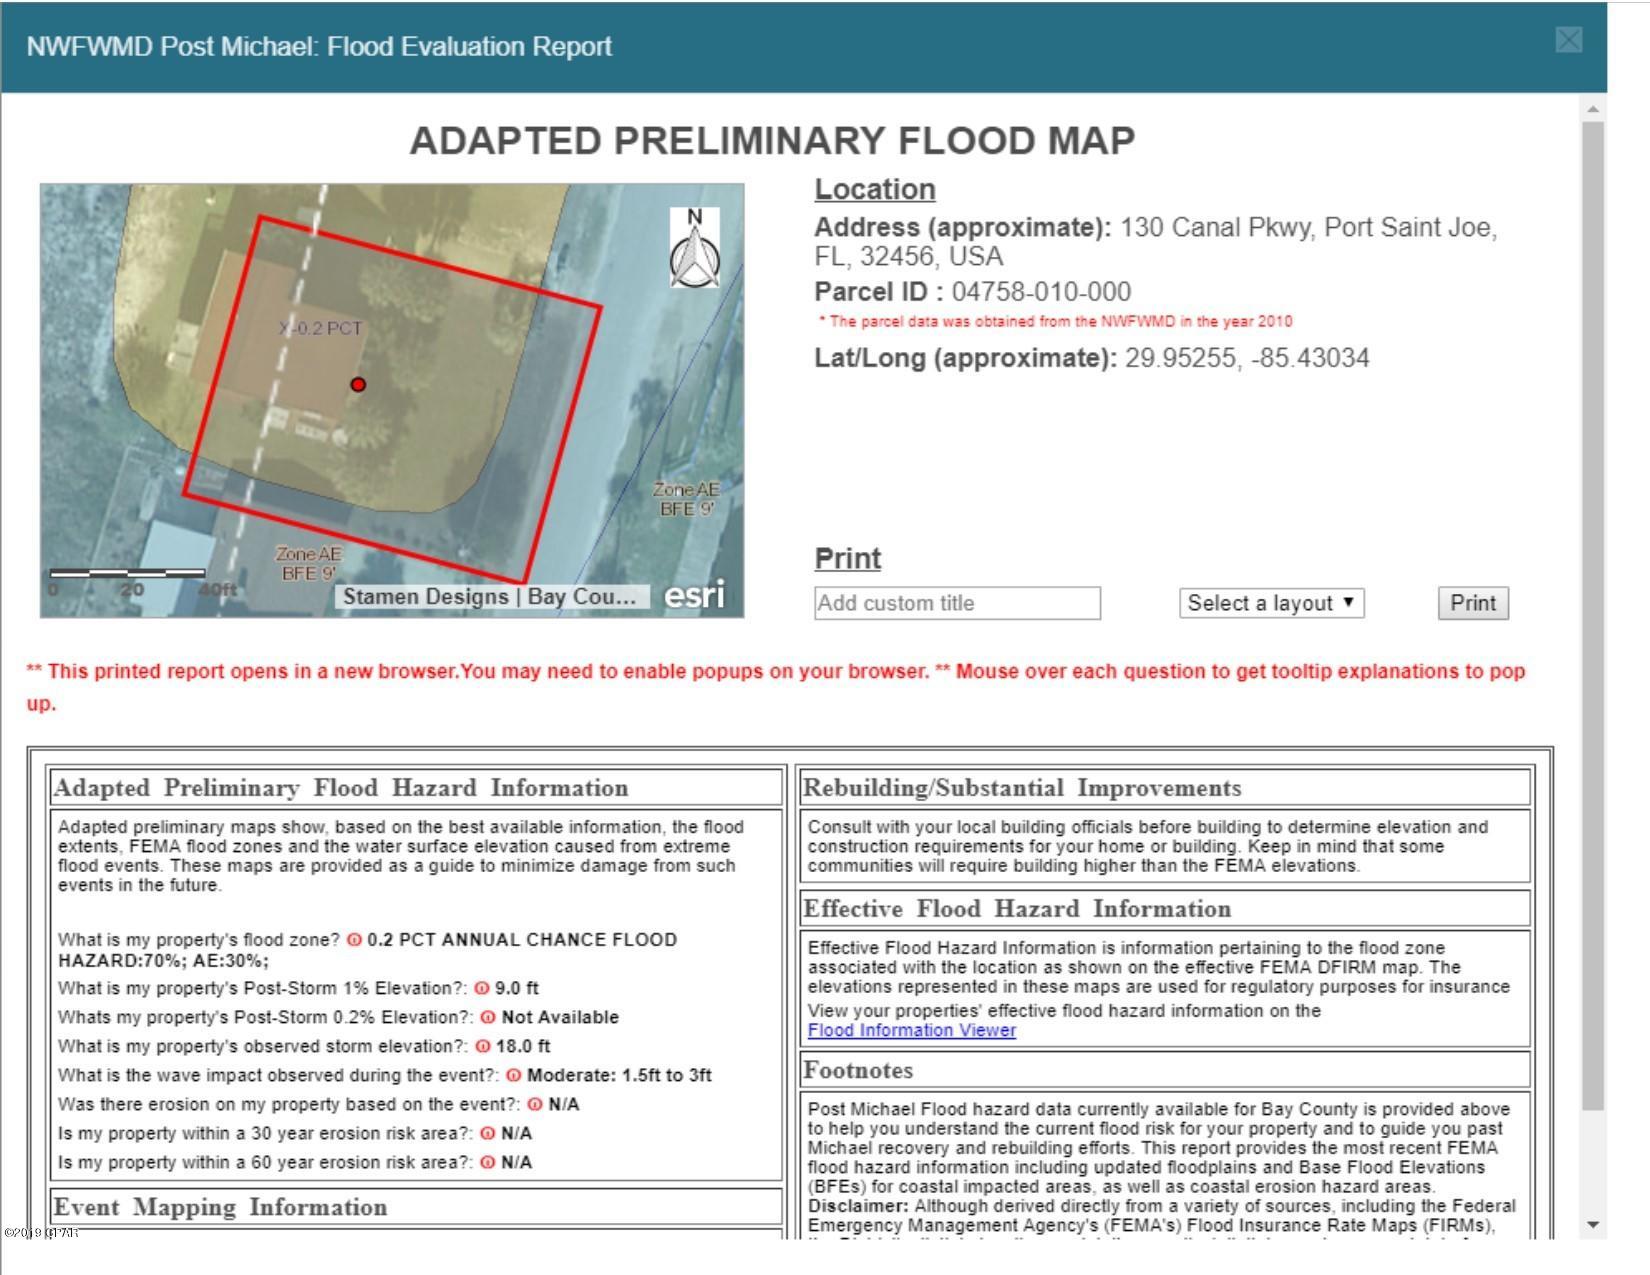Click info icon beside property's flood zone question
This screenshot has width=1650, height=1275.
[354, 940]
